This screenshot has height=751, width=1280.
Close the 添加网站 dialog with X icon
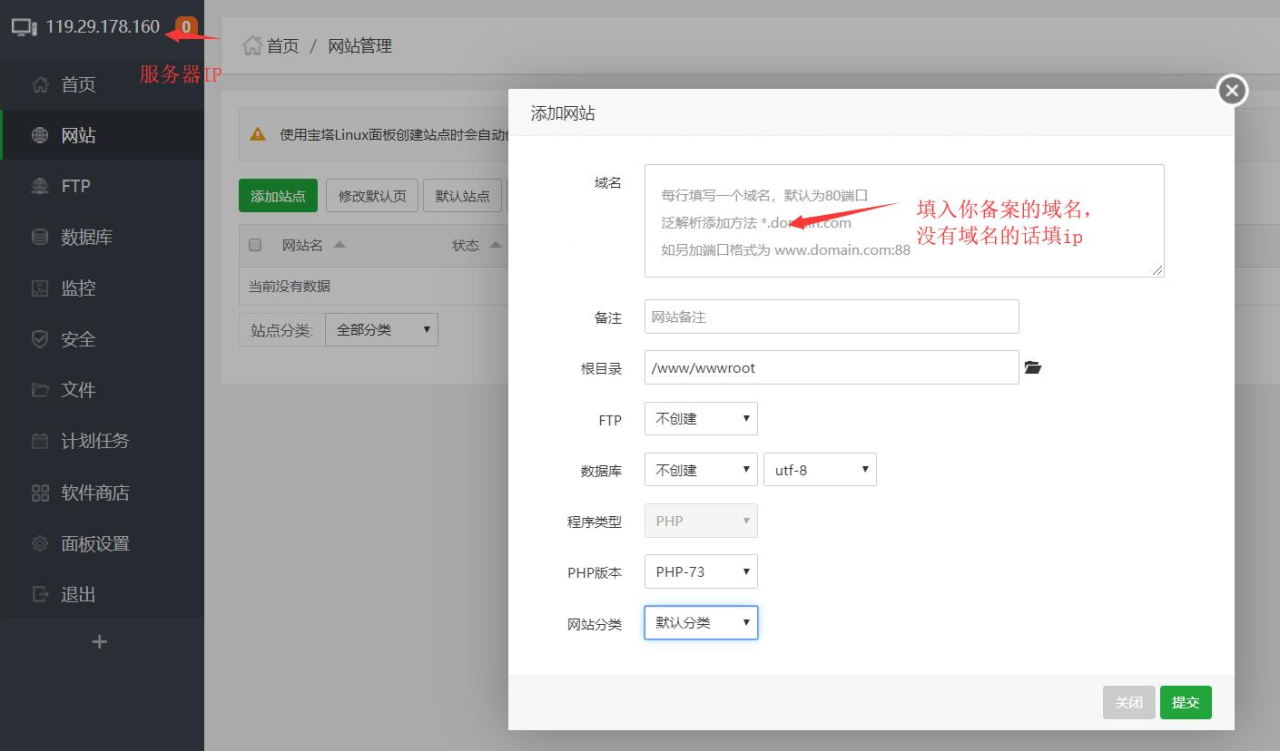(x=1232, y=91)
